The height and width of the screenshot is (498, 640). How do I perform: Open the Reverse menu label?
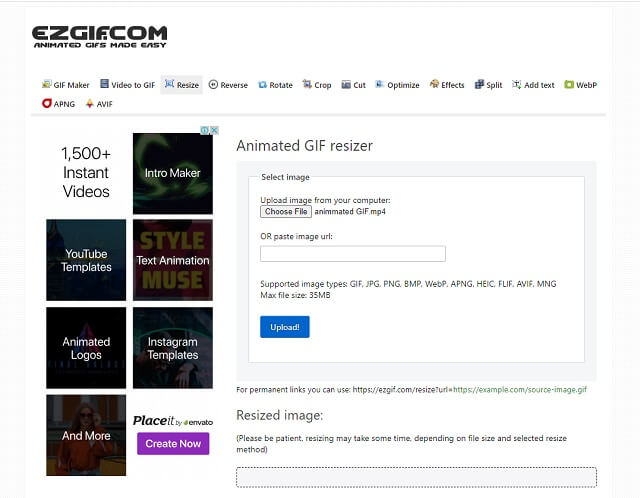(x=234, y=85)
